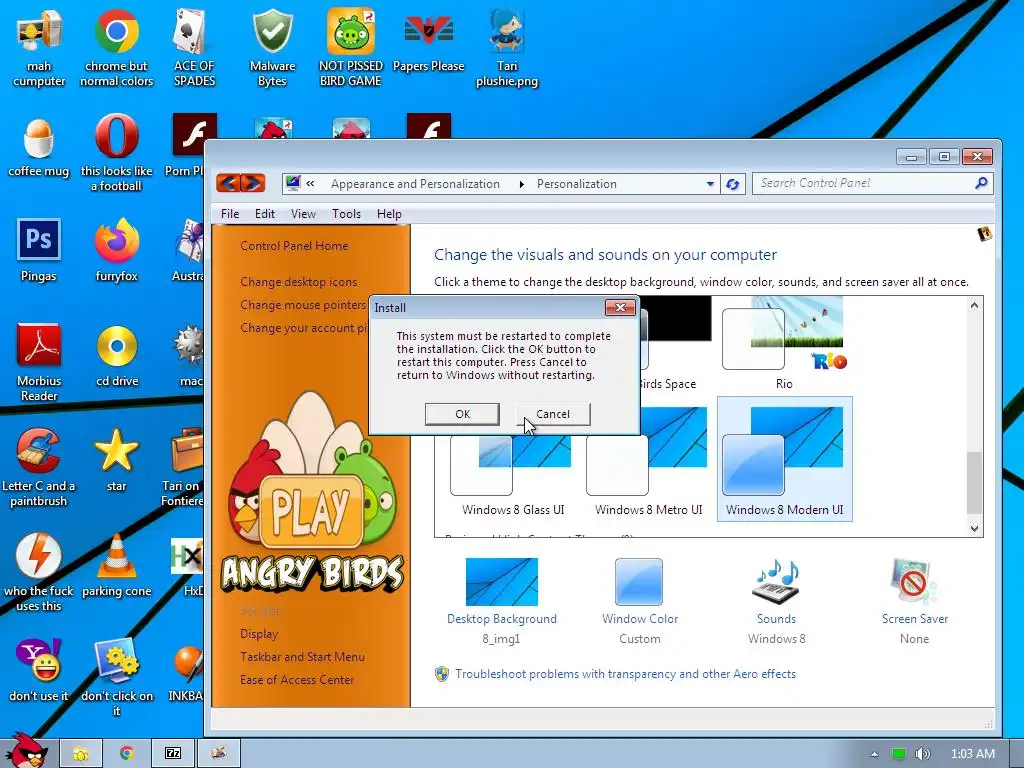Open the Malware Bytes desktop icon
Viewport: 1024px width, 768px height.
272,49
